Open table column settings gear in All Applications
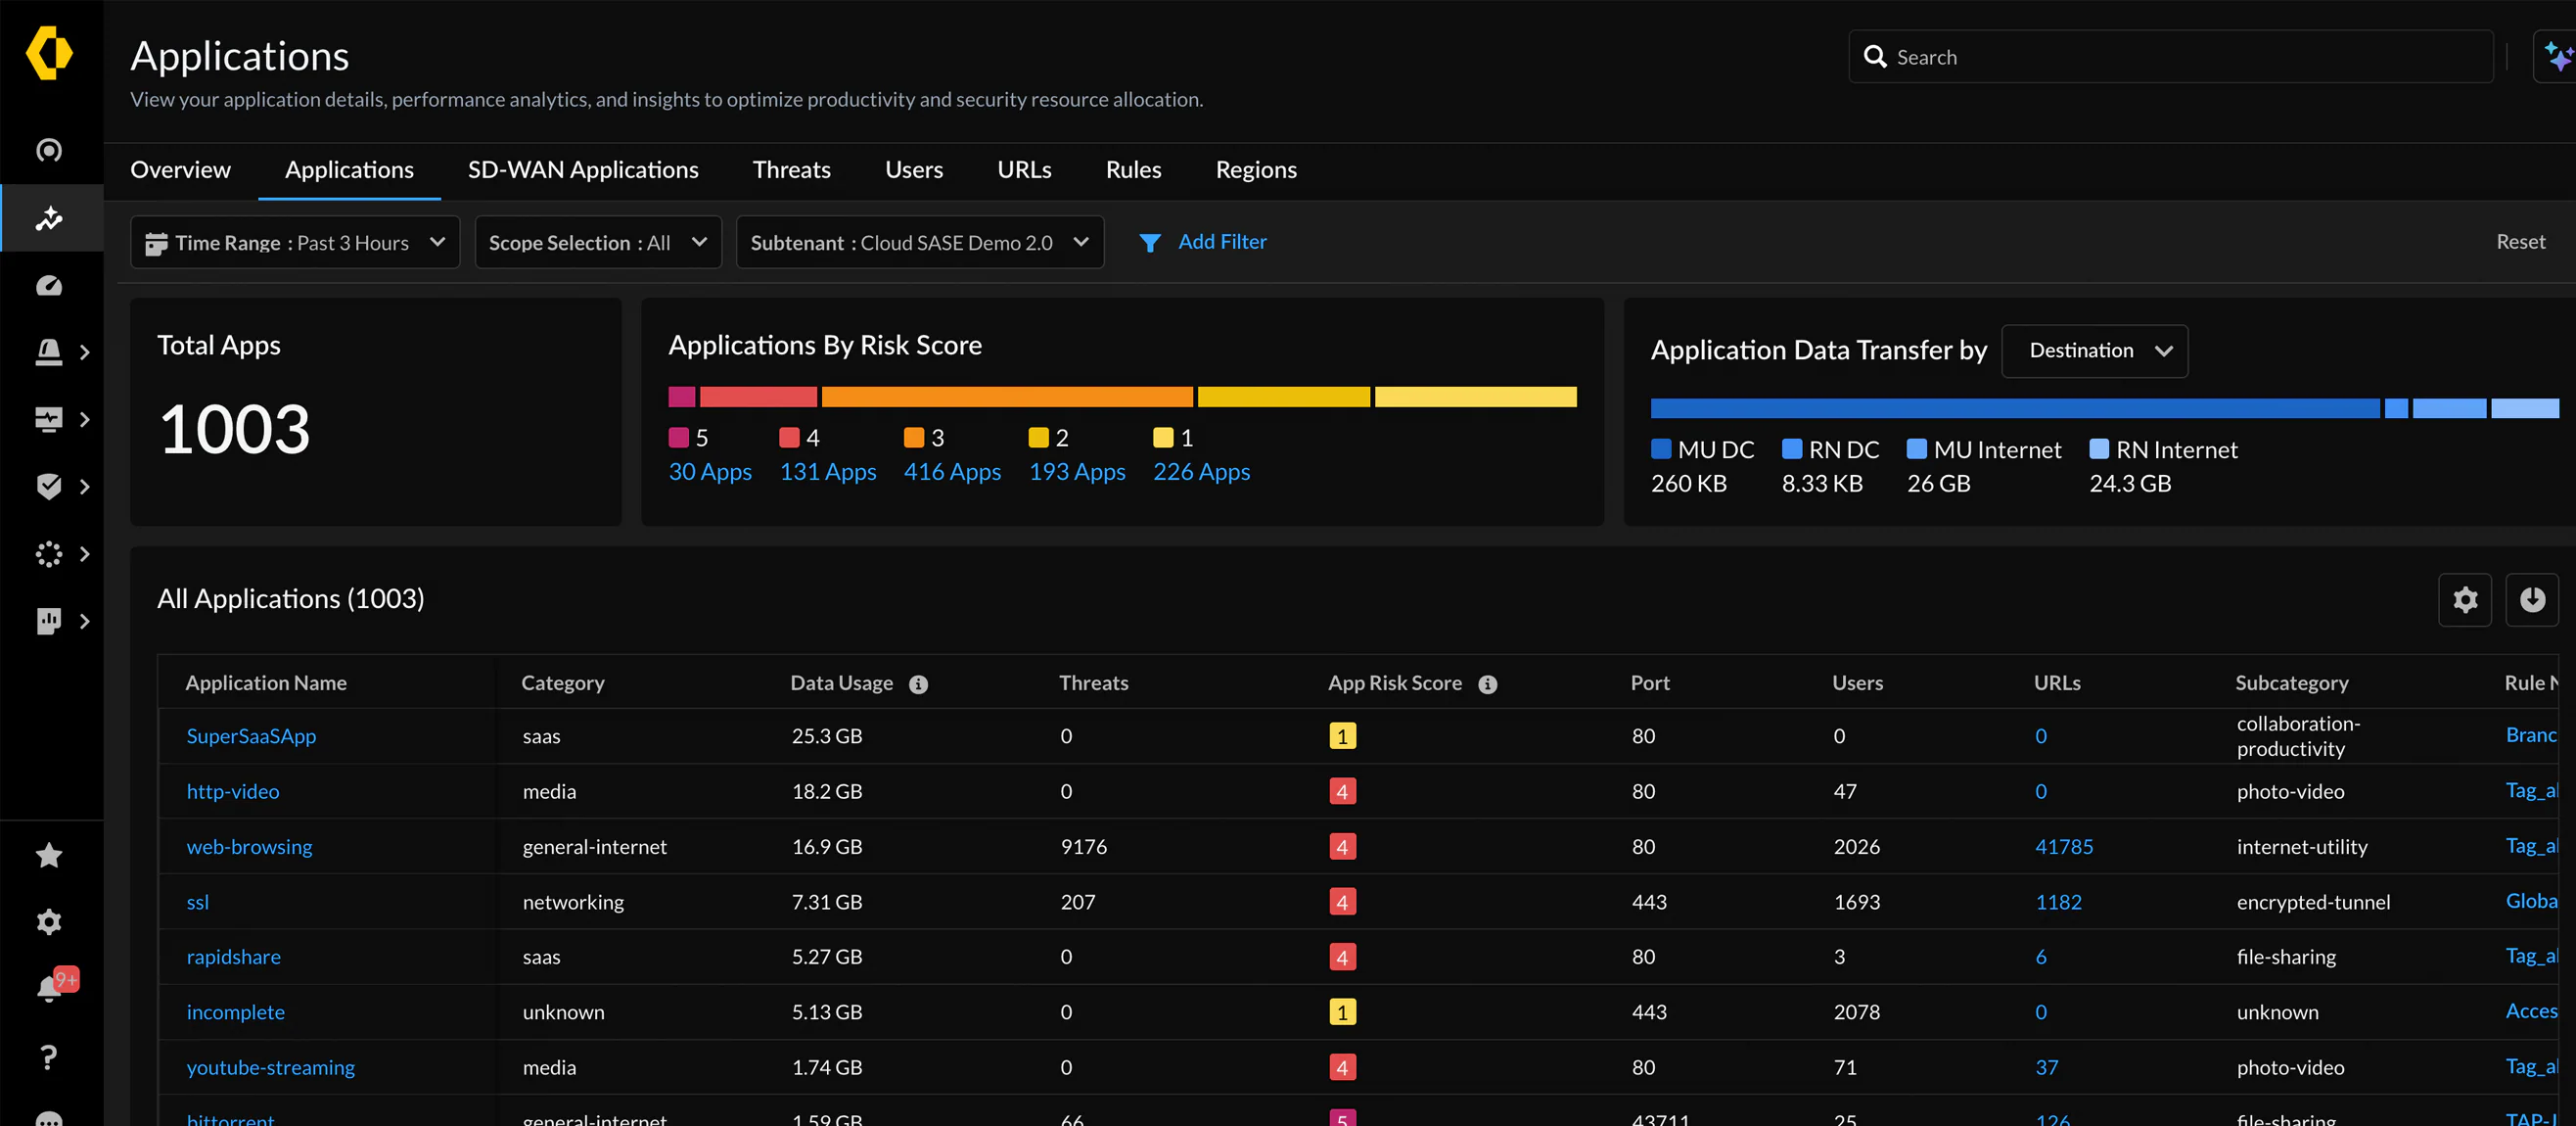 (2465, 600)
